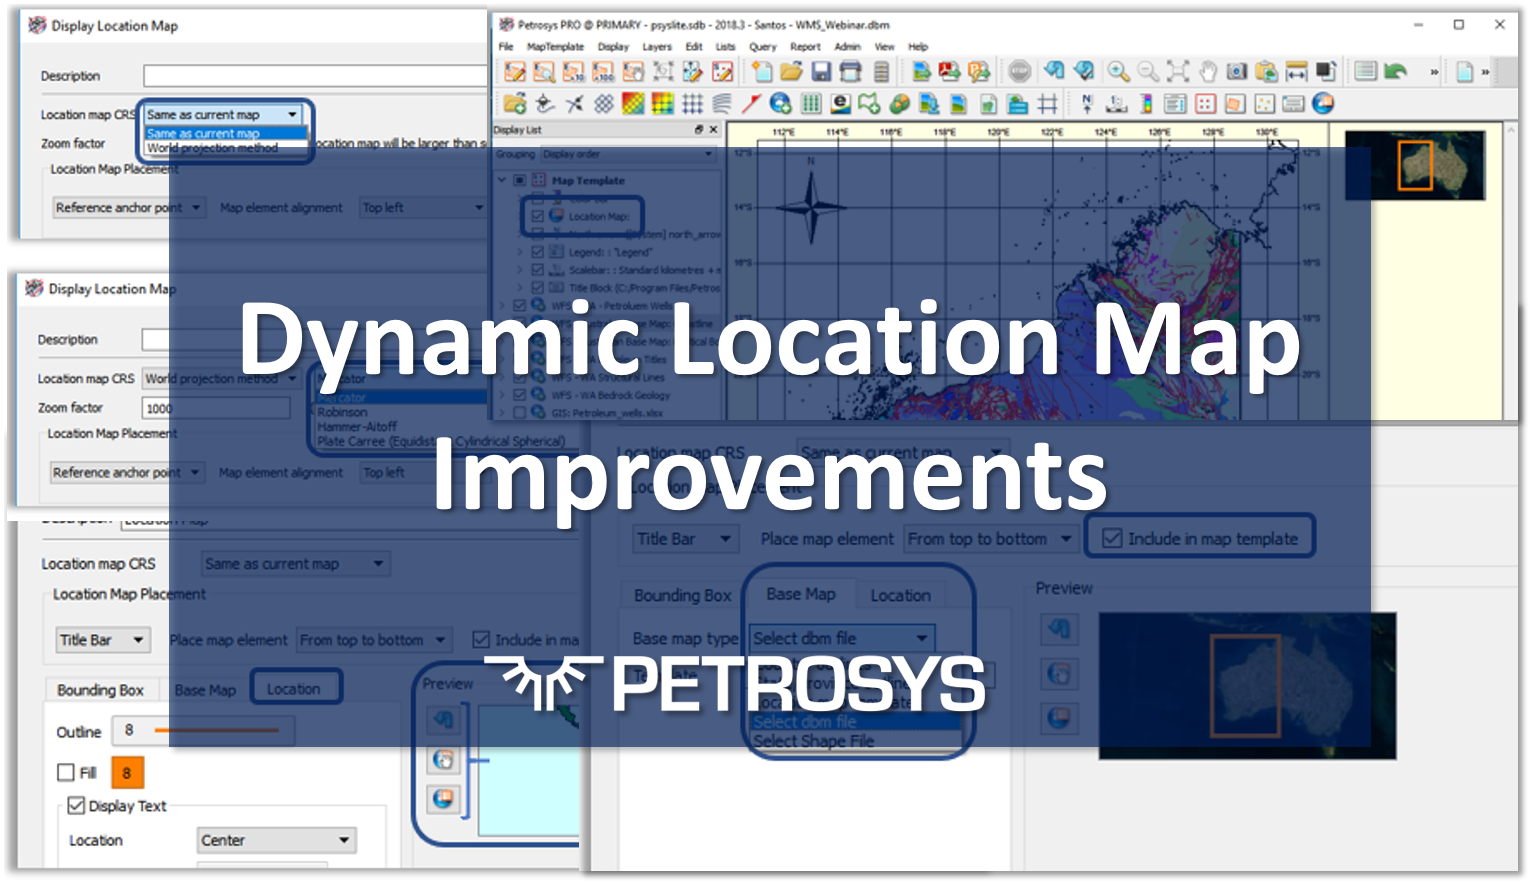Click the location map thumbnail in map corner
The width and height of the screenshot is (1538, 884).
pos(1415,165)
